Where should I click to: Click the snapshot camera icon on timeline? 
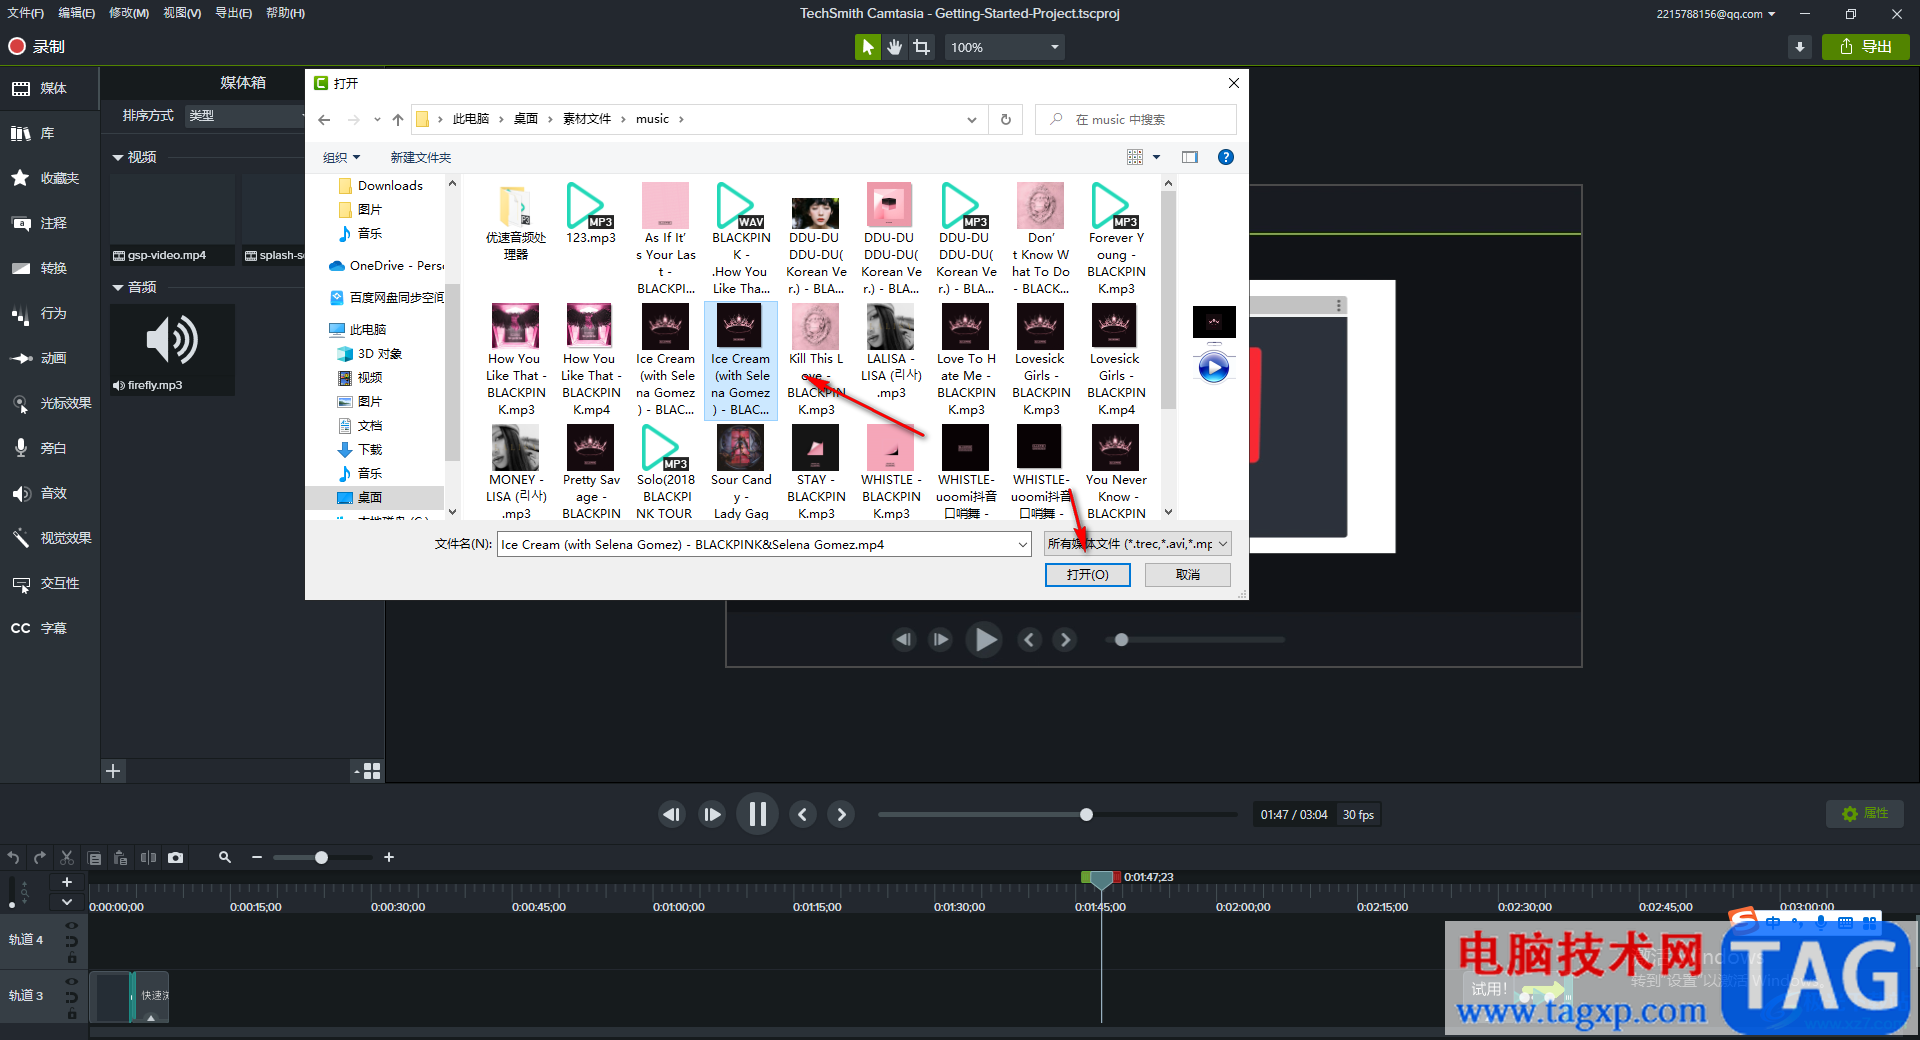[176, 857]
